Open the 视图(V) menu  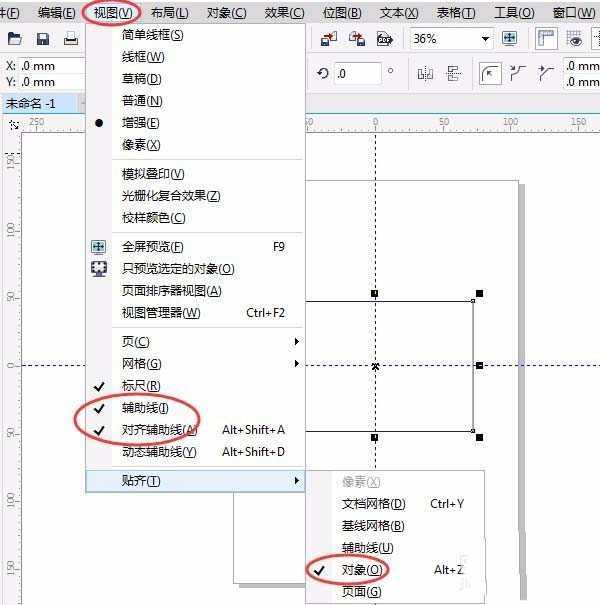click(x=113, y=13)
